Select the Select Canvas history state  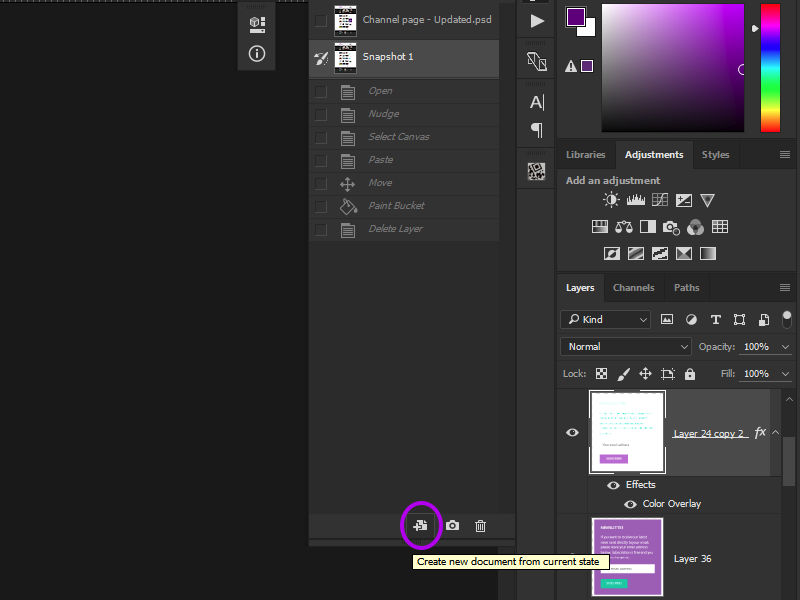click(404, 137)
